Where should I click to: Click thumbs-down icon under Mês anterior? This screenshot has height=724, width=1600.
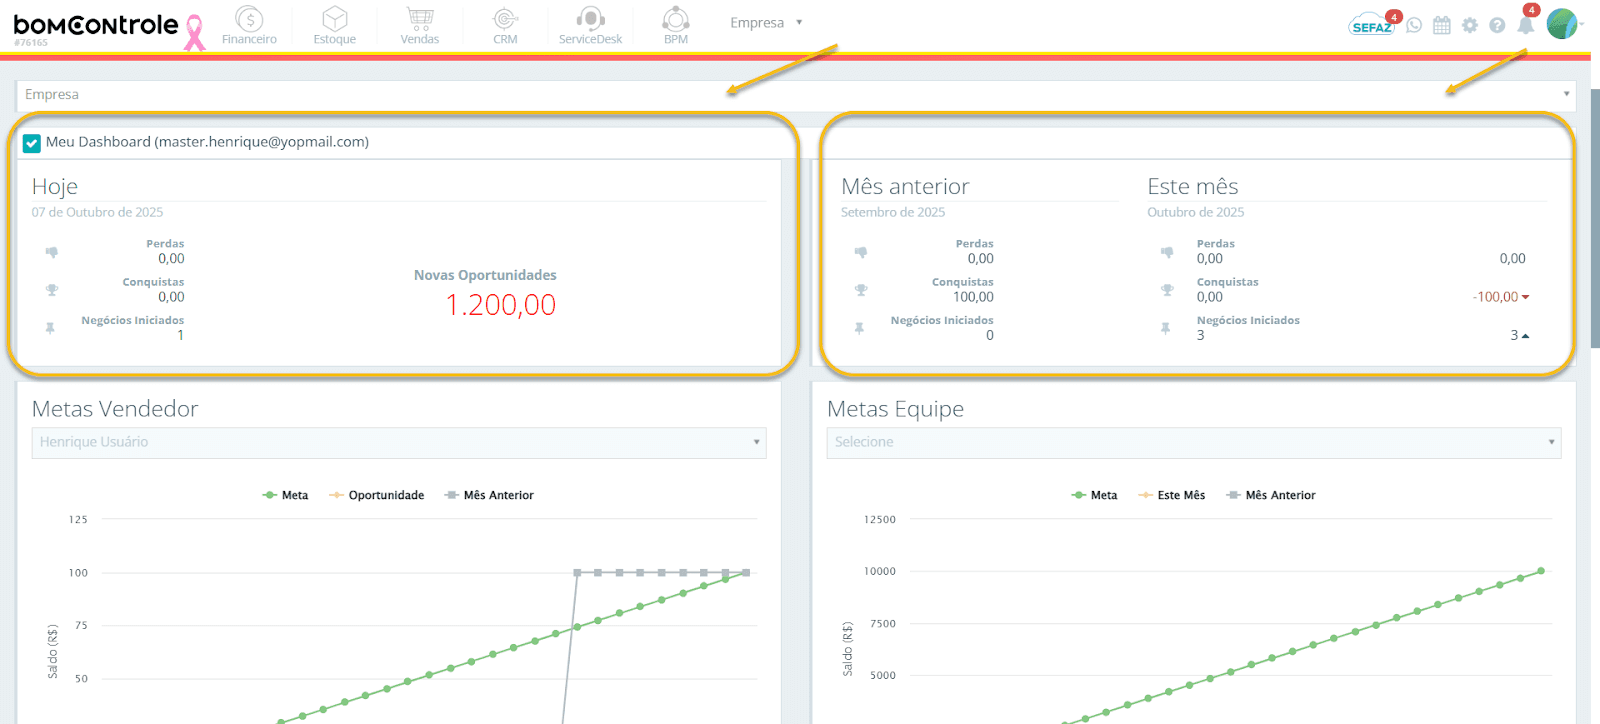pos(861,252)
